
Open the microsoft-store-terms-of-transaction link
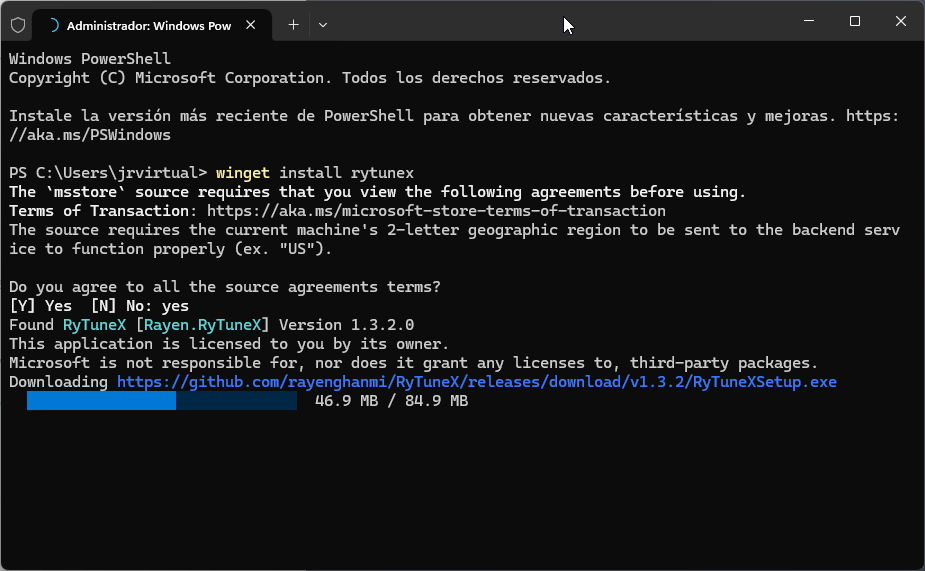(x=436, y=211)
